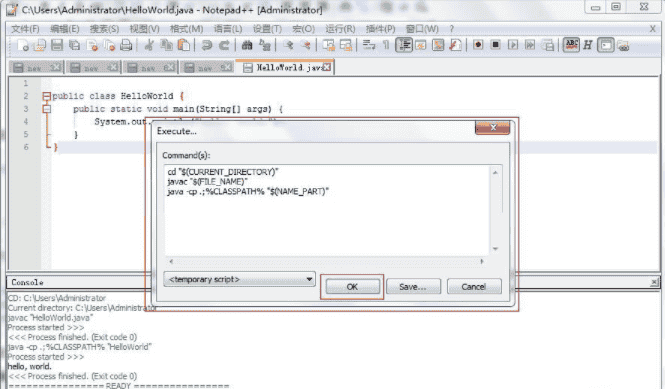The image size is (665, 389).
Task: Switch to the HelloWorld.java tab
Action: tap(285, 67)
